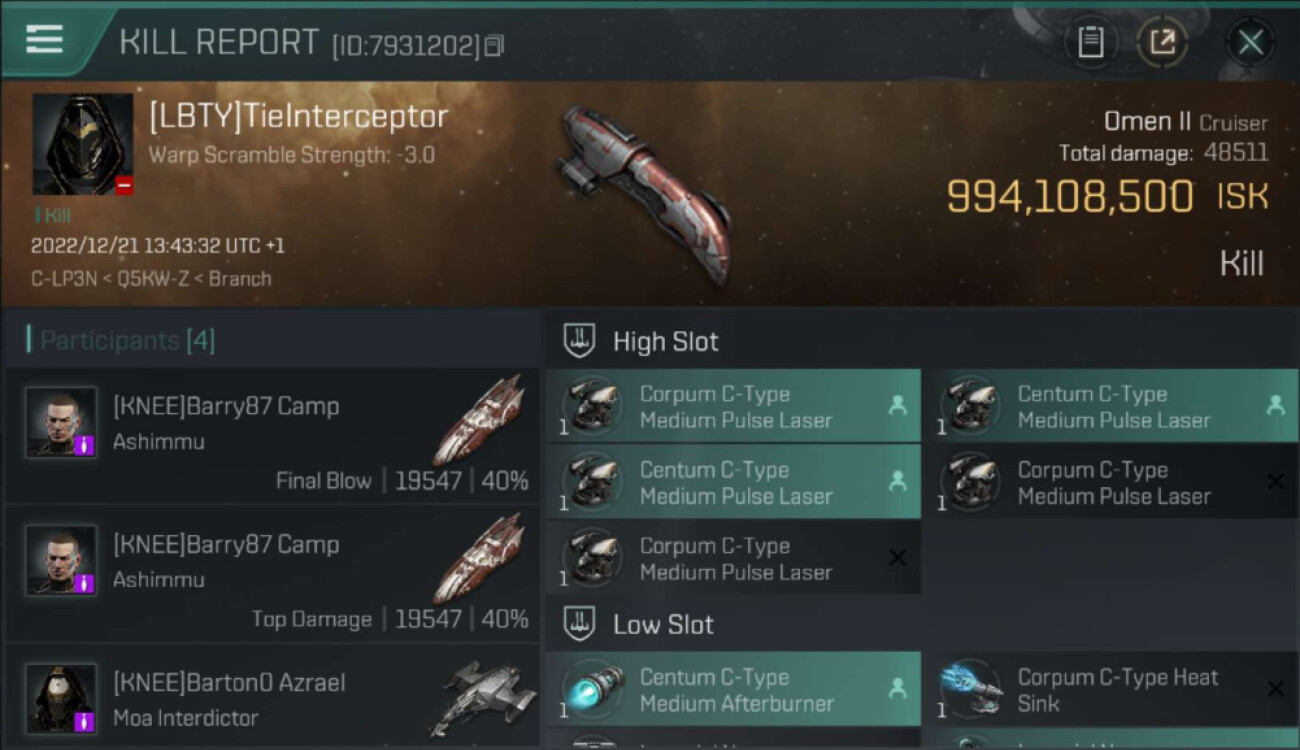Close the kill report window

click(x=1250, y=42)
